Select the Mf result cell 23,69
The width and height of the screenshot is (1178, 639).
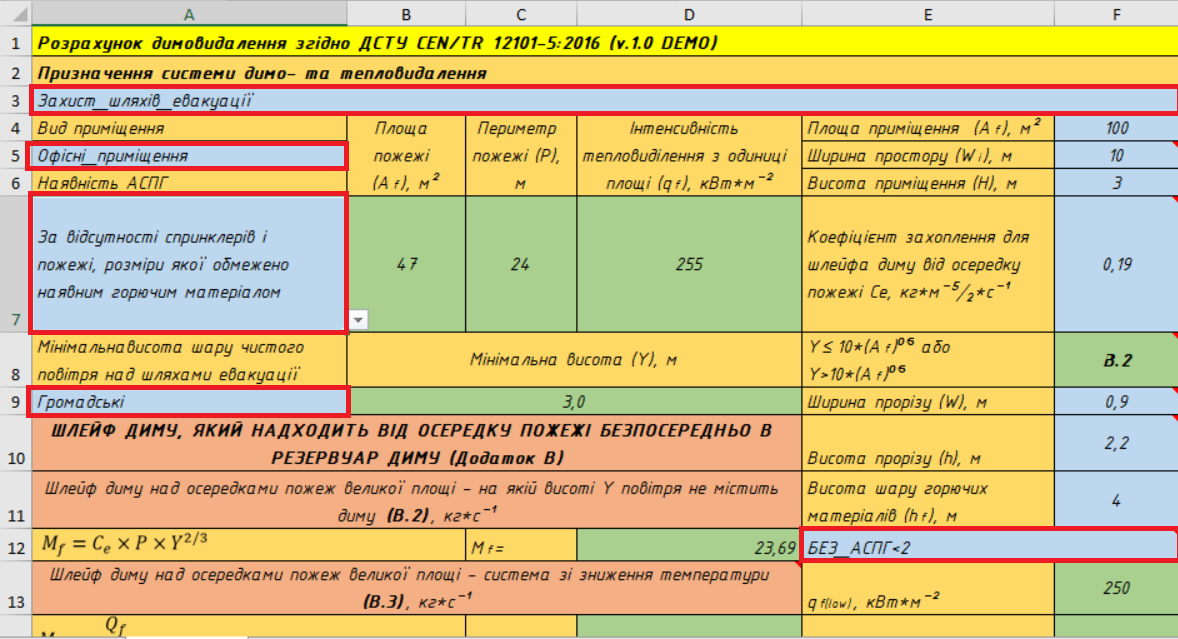(689, 546)
